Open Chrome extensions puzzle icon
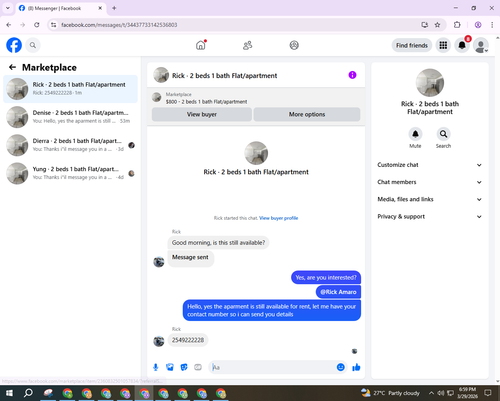The width and height of the screenshot is (500, 401). 457,25
